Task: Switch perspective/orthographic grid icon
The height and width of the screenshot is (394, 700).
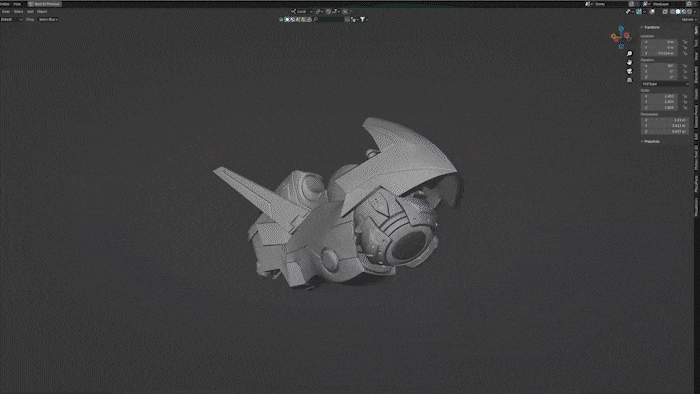Action: point(629,80)
